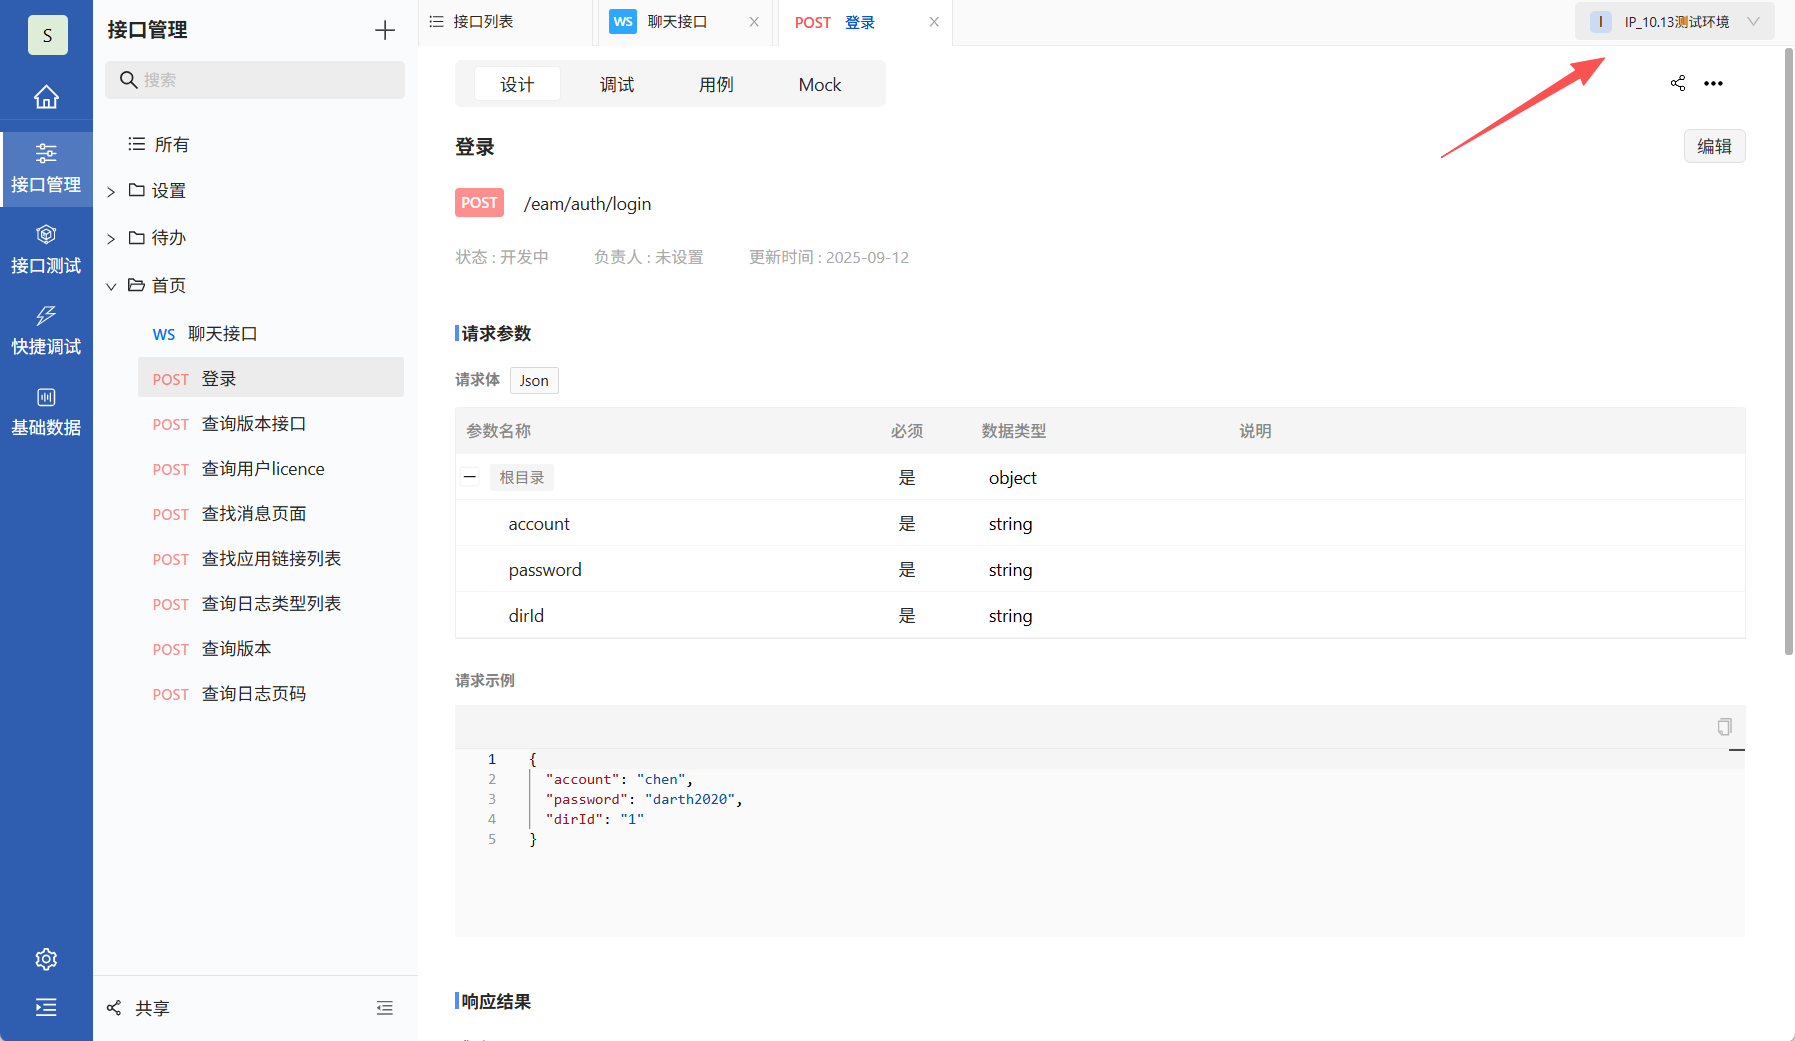Open POST 查询用户licence item
Image resolution: width=1795 pixels, height=1041 pixels.
[271, 469]
